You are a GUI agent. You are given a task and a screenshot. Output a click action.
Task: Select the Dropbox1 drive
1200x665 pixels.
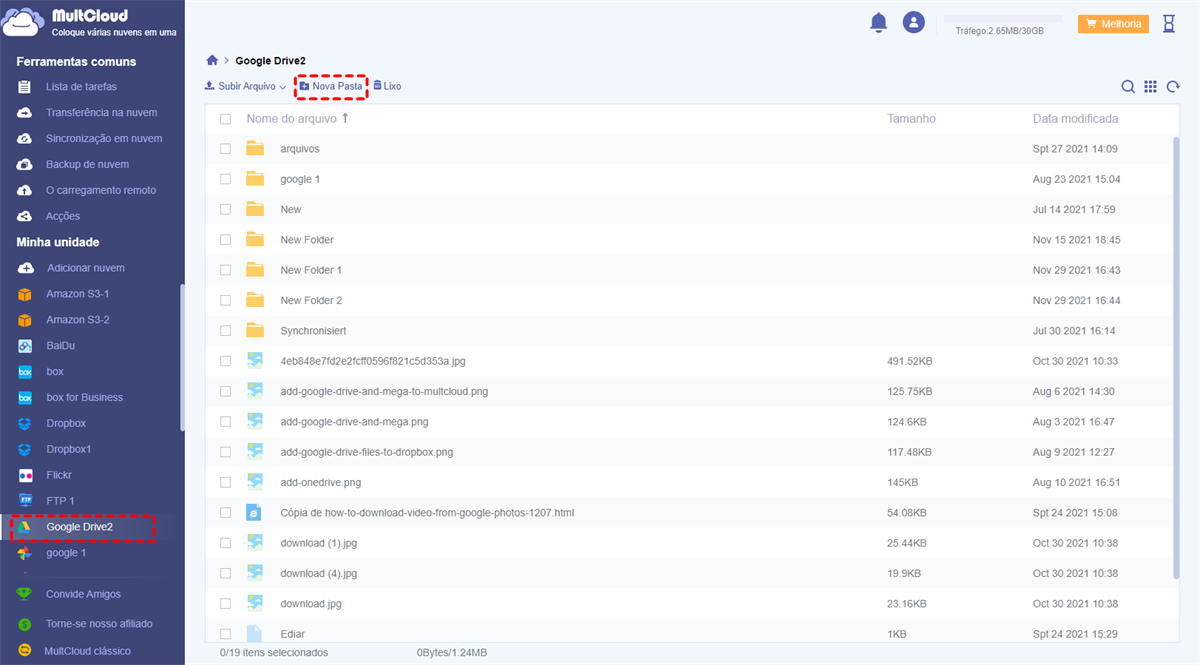(x=69, y=449)
